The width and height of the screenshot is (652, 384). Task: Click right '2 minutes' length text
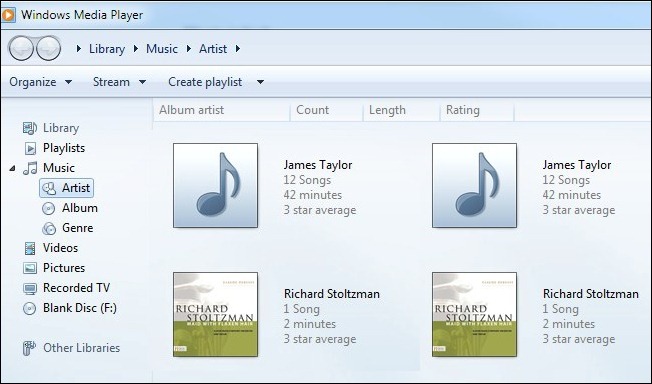pyautogui.click(x=569, y=324)
